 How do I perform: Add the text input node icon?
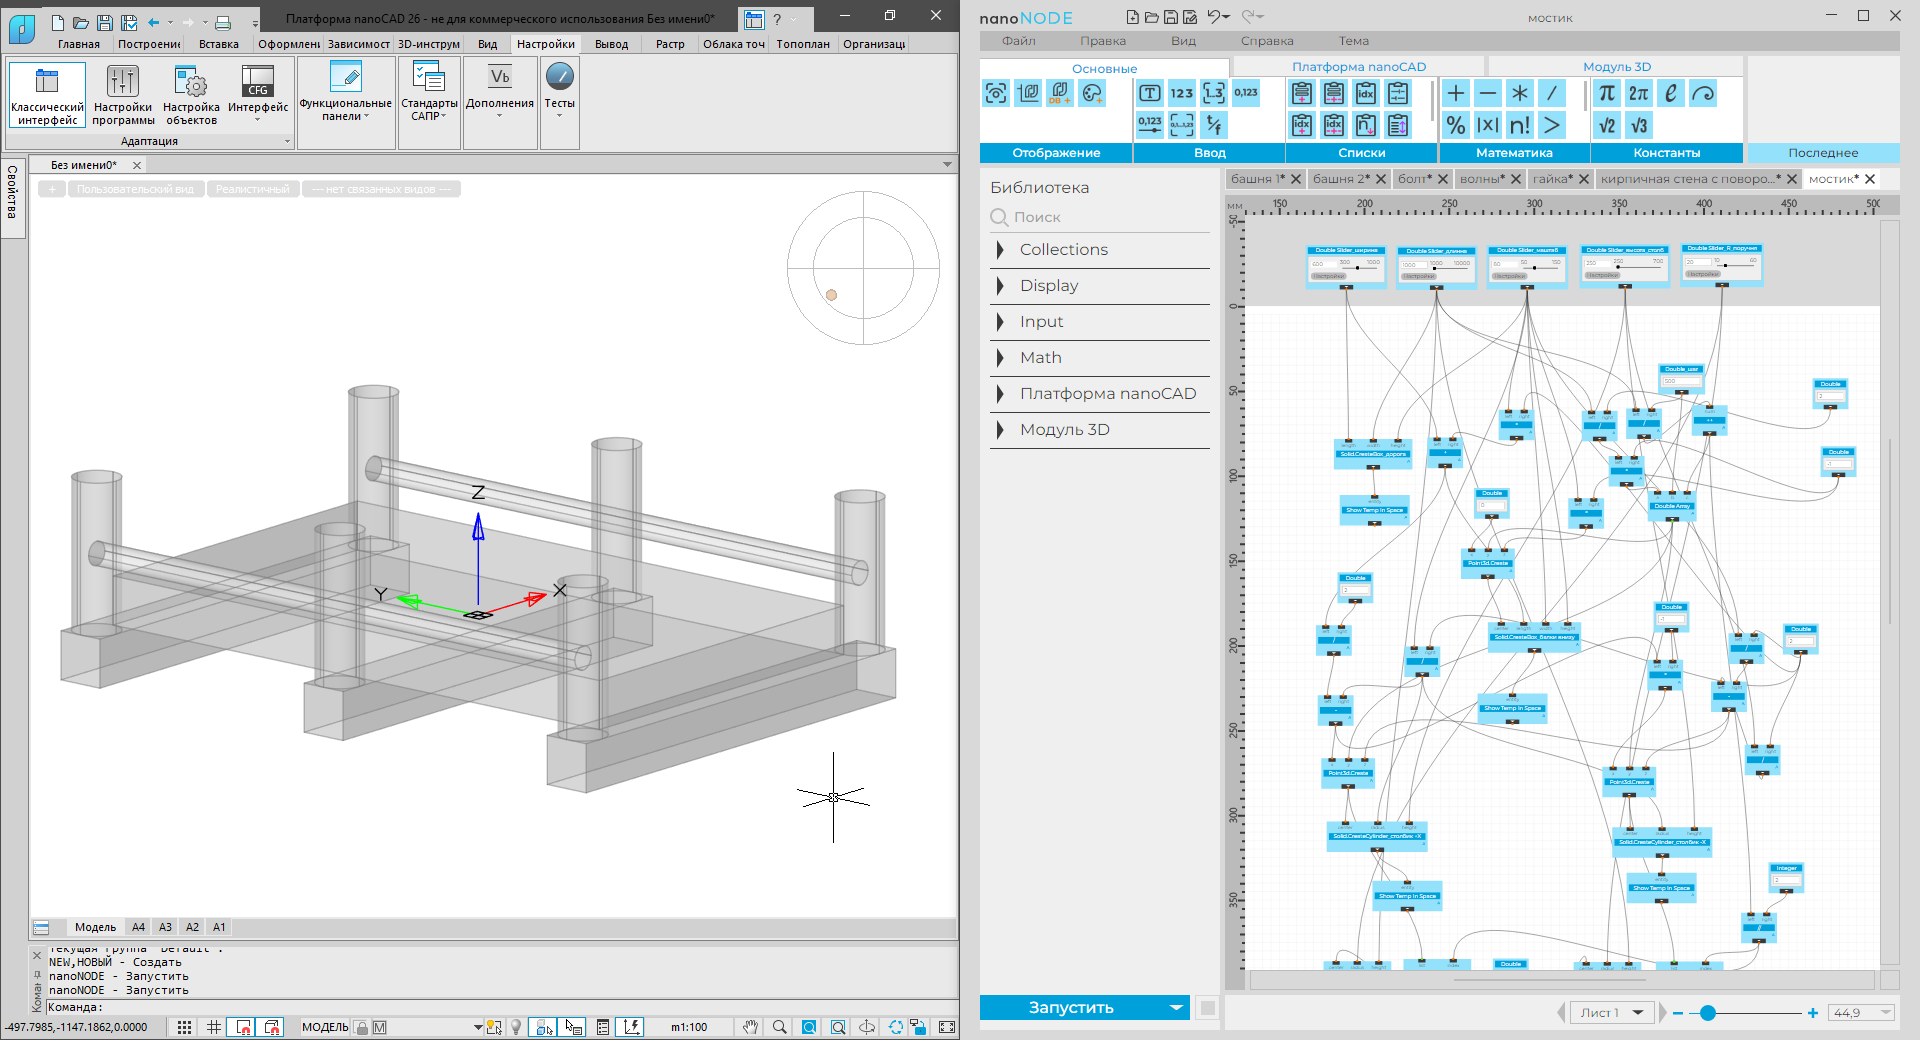(1150, 93)
